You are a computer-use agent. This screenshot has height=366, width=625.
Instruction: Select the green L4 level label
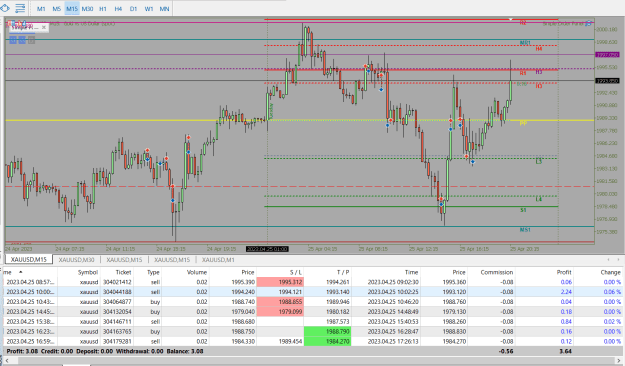[539, 199]
